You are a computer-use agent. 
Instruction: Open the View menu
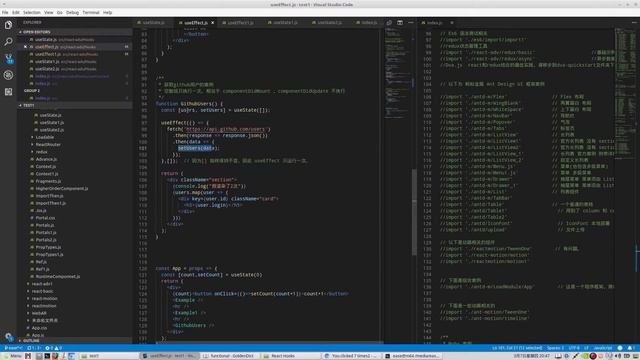[x=49, y=13]
